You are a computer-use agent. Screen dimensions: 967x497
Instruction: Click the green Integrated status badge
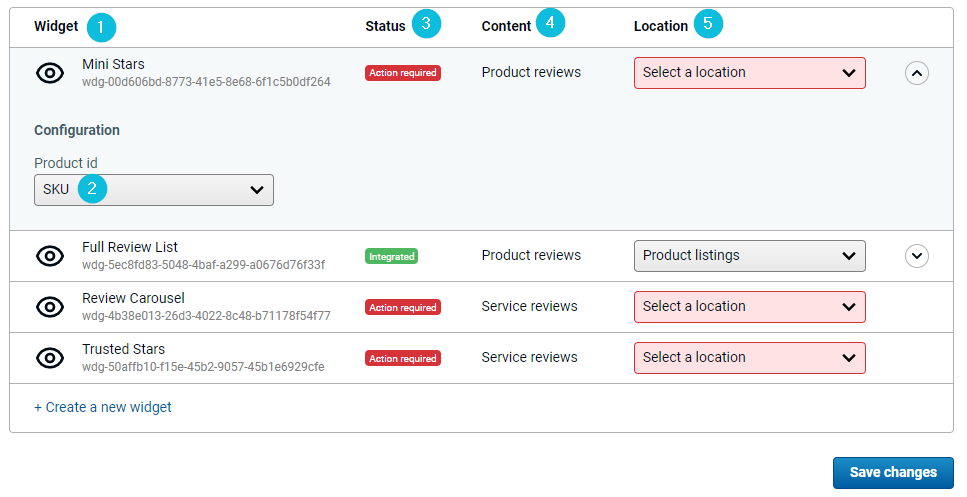391,257
